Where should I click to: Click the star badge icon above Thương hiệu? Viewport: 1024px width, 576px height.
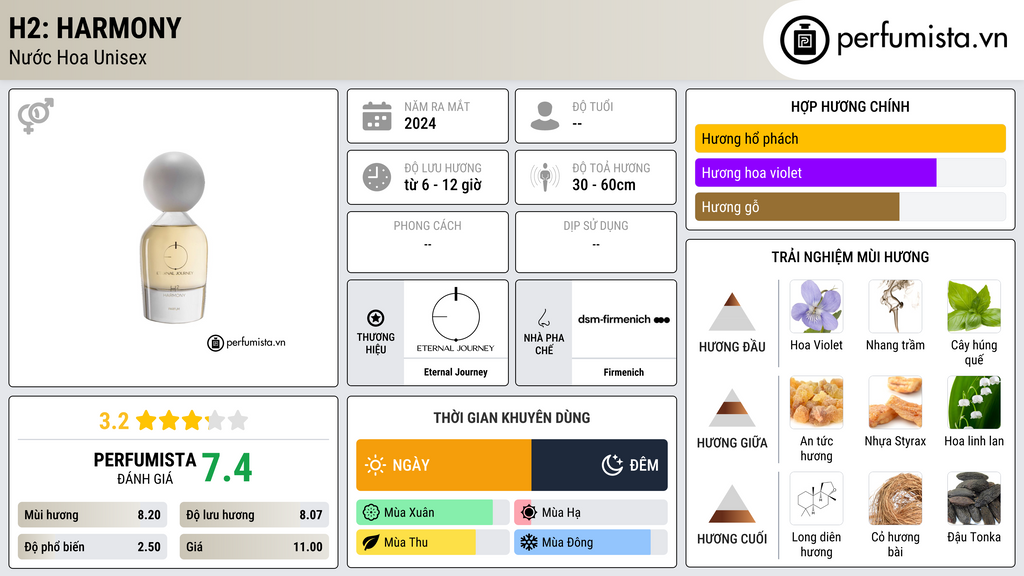tap(376, 318)
